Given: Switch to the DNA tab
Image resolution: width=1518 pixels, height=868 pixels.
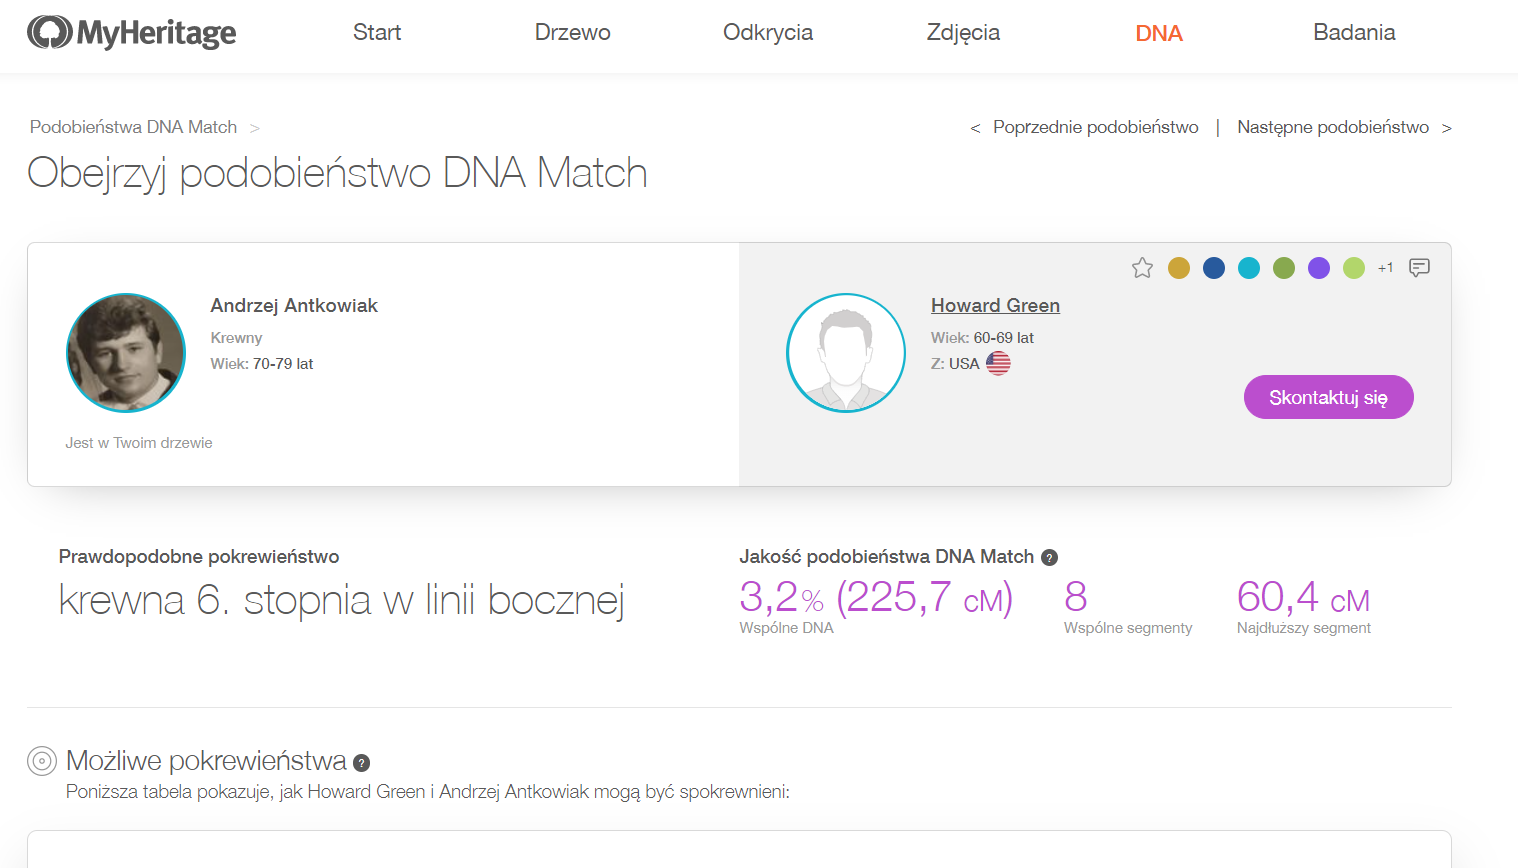Looking at the screenshot, I should coord(1159,32).
